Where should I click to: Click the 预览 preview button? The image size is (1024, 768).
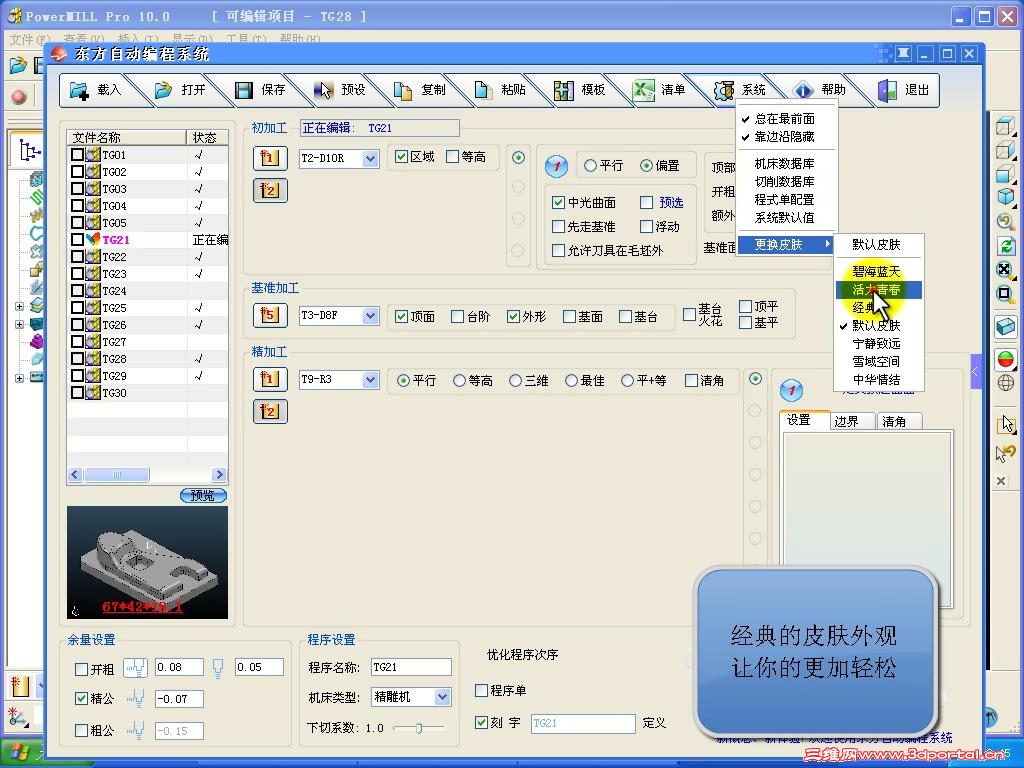(203, 496)
